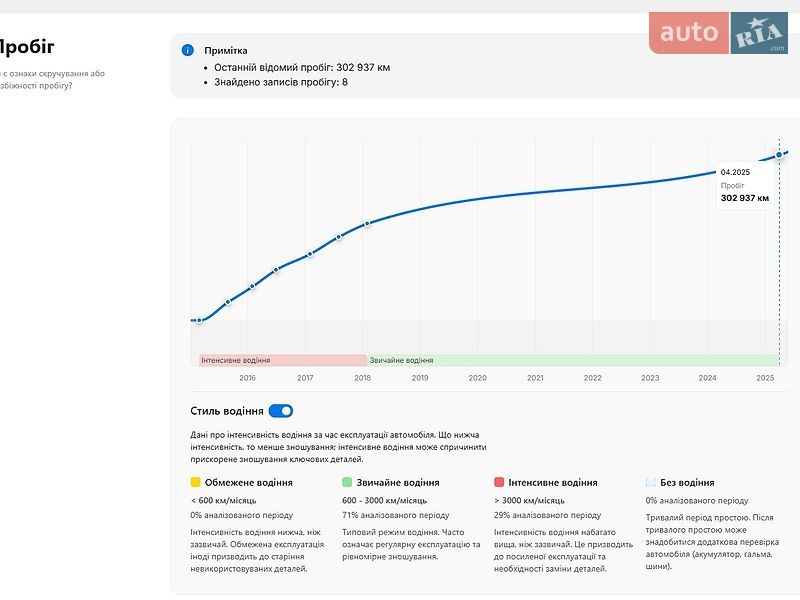Click the Примітка note title
The height and width of the screenshot is (600, 800).
226,51
